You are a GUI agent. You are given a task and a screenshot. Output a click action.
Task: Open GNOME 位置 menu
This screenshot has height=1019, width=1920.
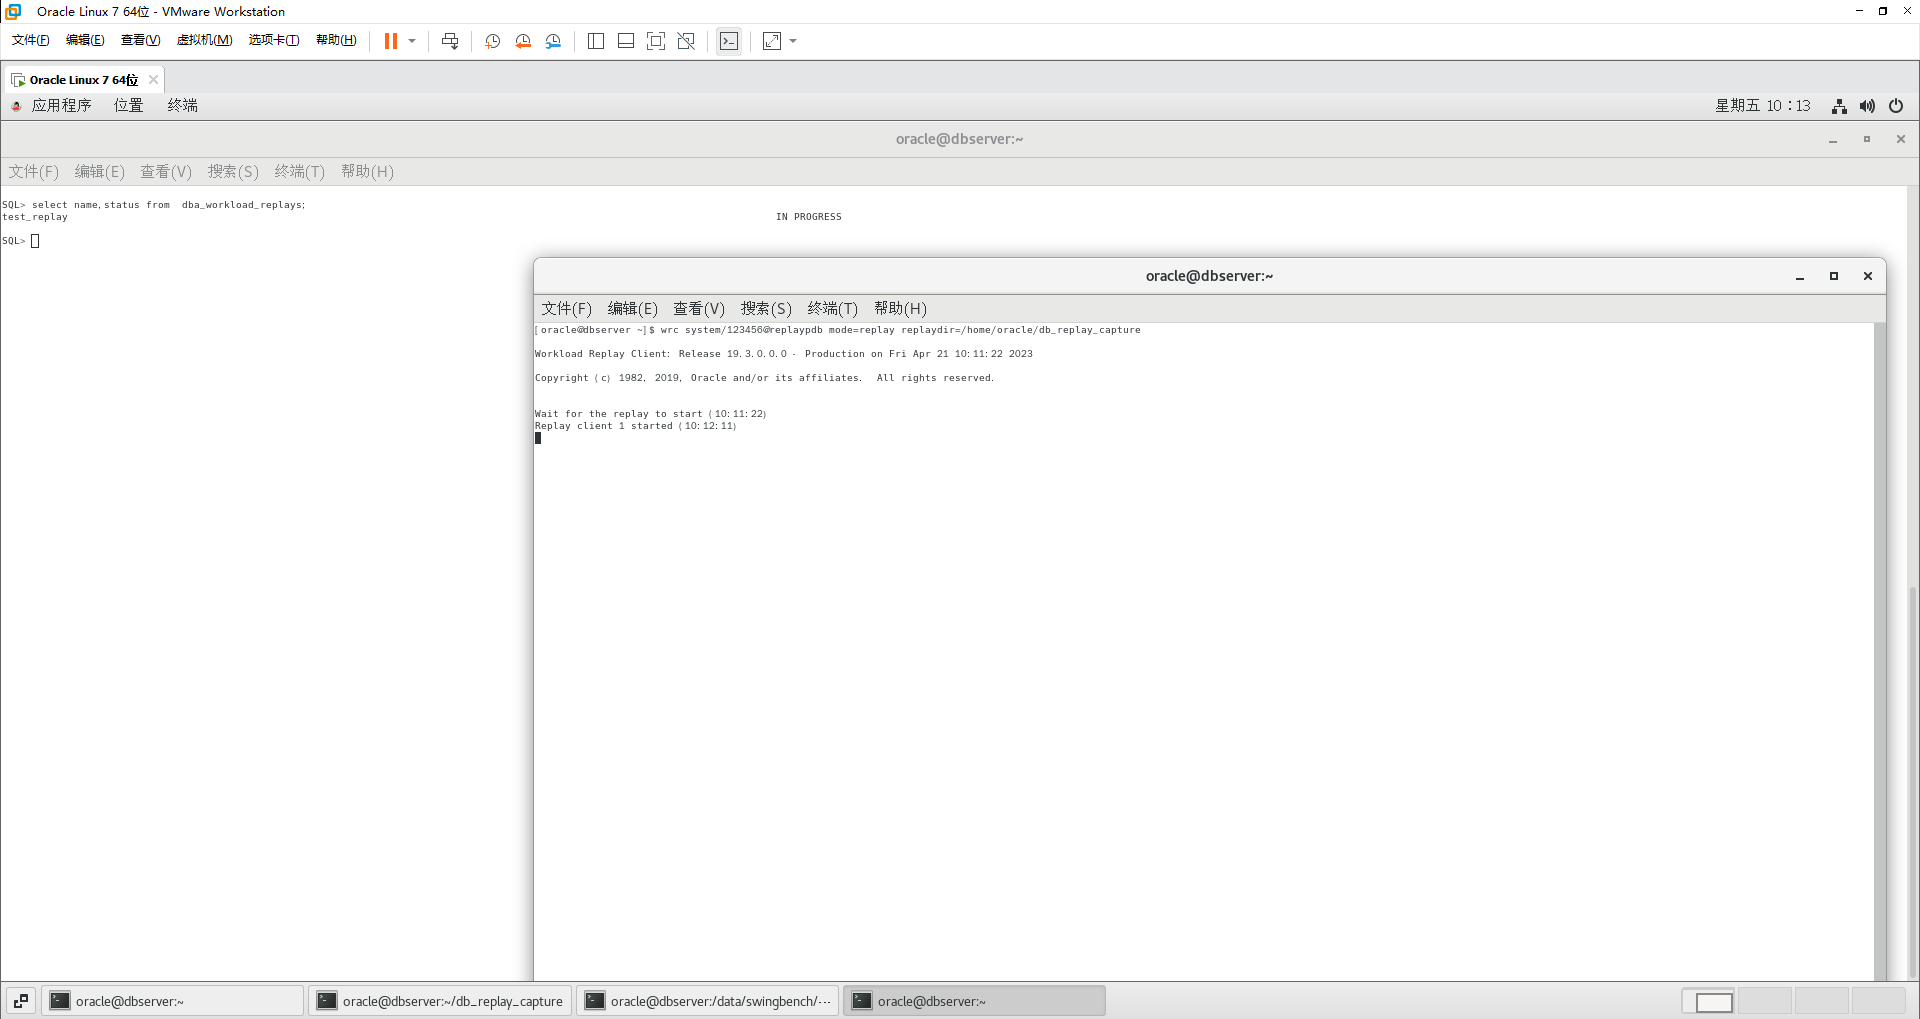(x=128, y=106)
